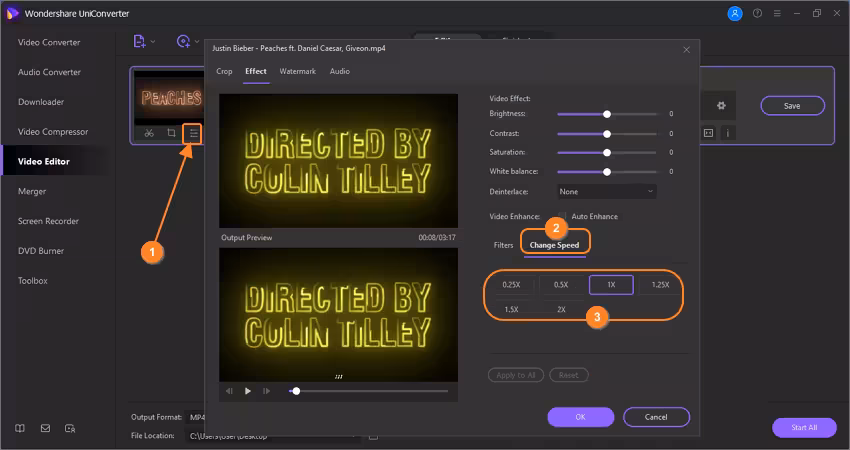The width and height of the screenshot is (850, 450).
Task: Play the output preview video
Action: 248,391
